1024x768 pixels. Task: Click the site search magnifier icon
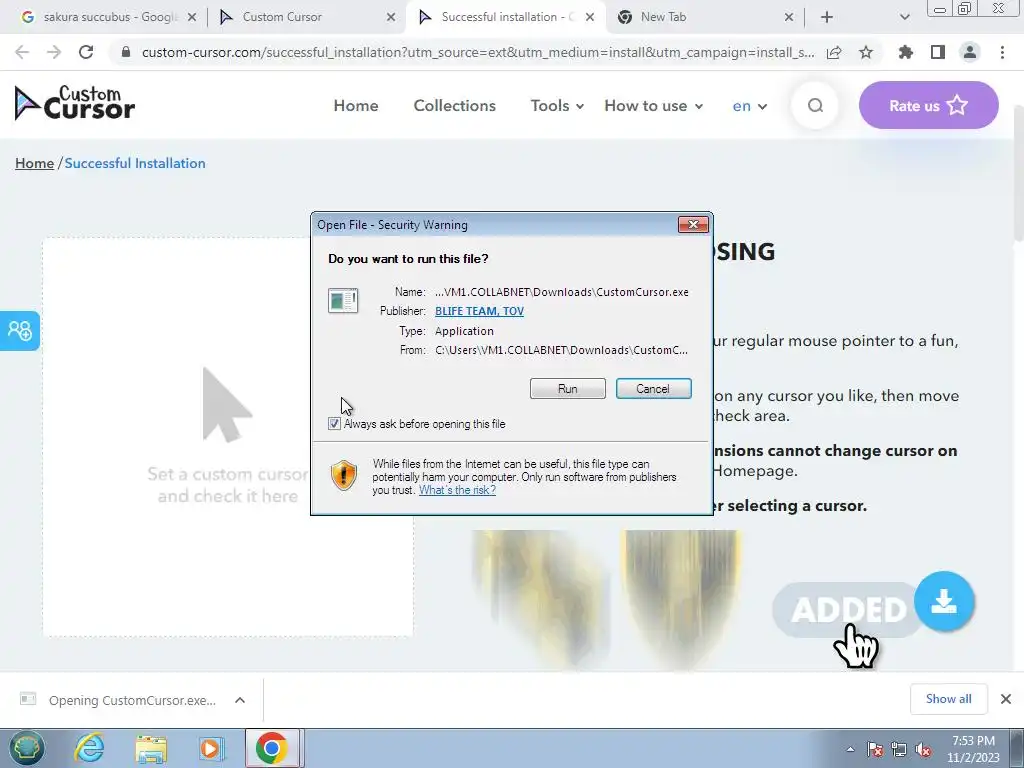[x=815, y=105]
